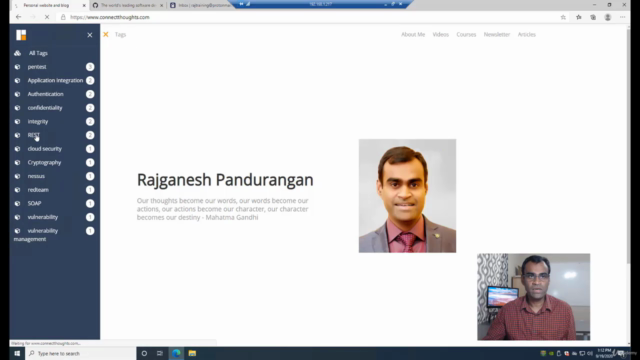The width and height of the screenshot is (640, 360).
Task: Open Cortana from the taskbar
Action: pos(144,353)
